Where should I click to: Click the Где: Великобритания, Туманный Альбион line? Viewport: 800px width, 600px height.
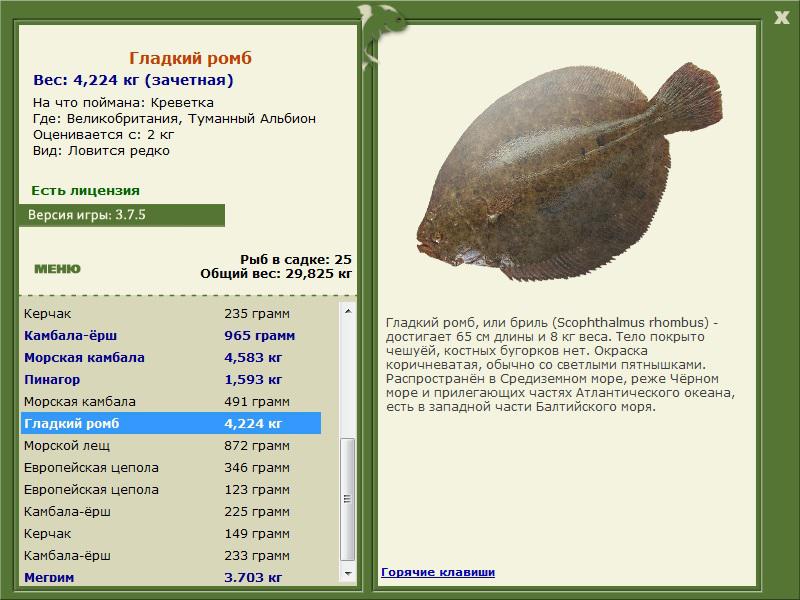pos(174,118)
